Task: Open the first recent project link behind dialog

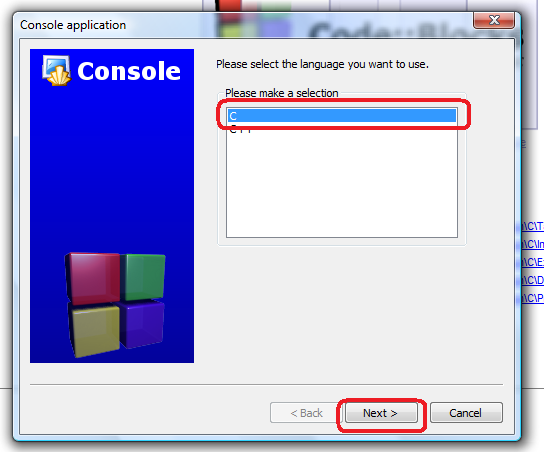Action: click(x=532, y=226)
